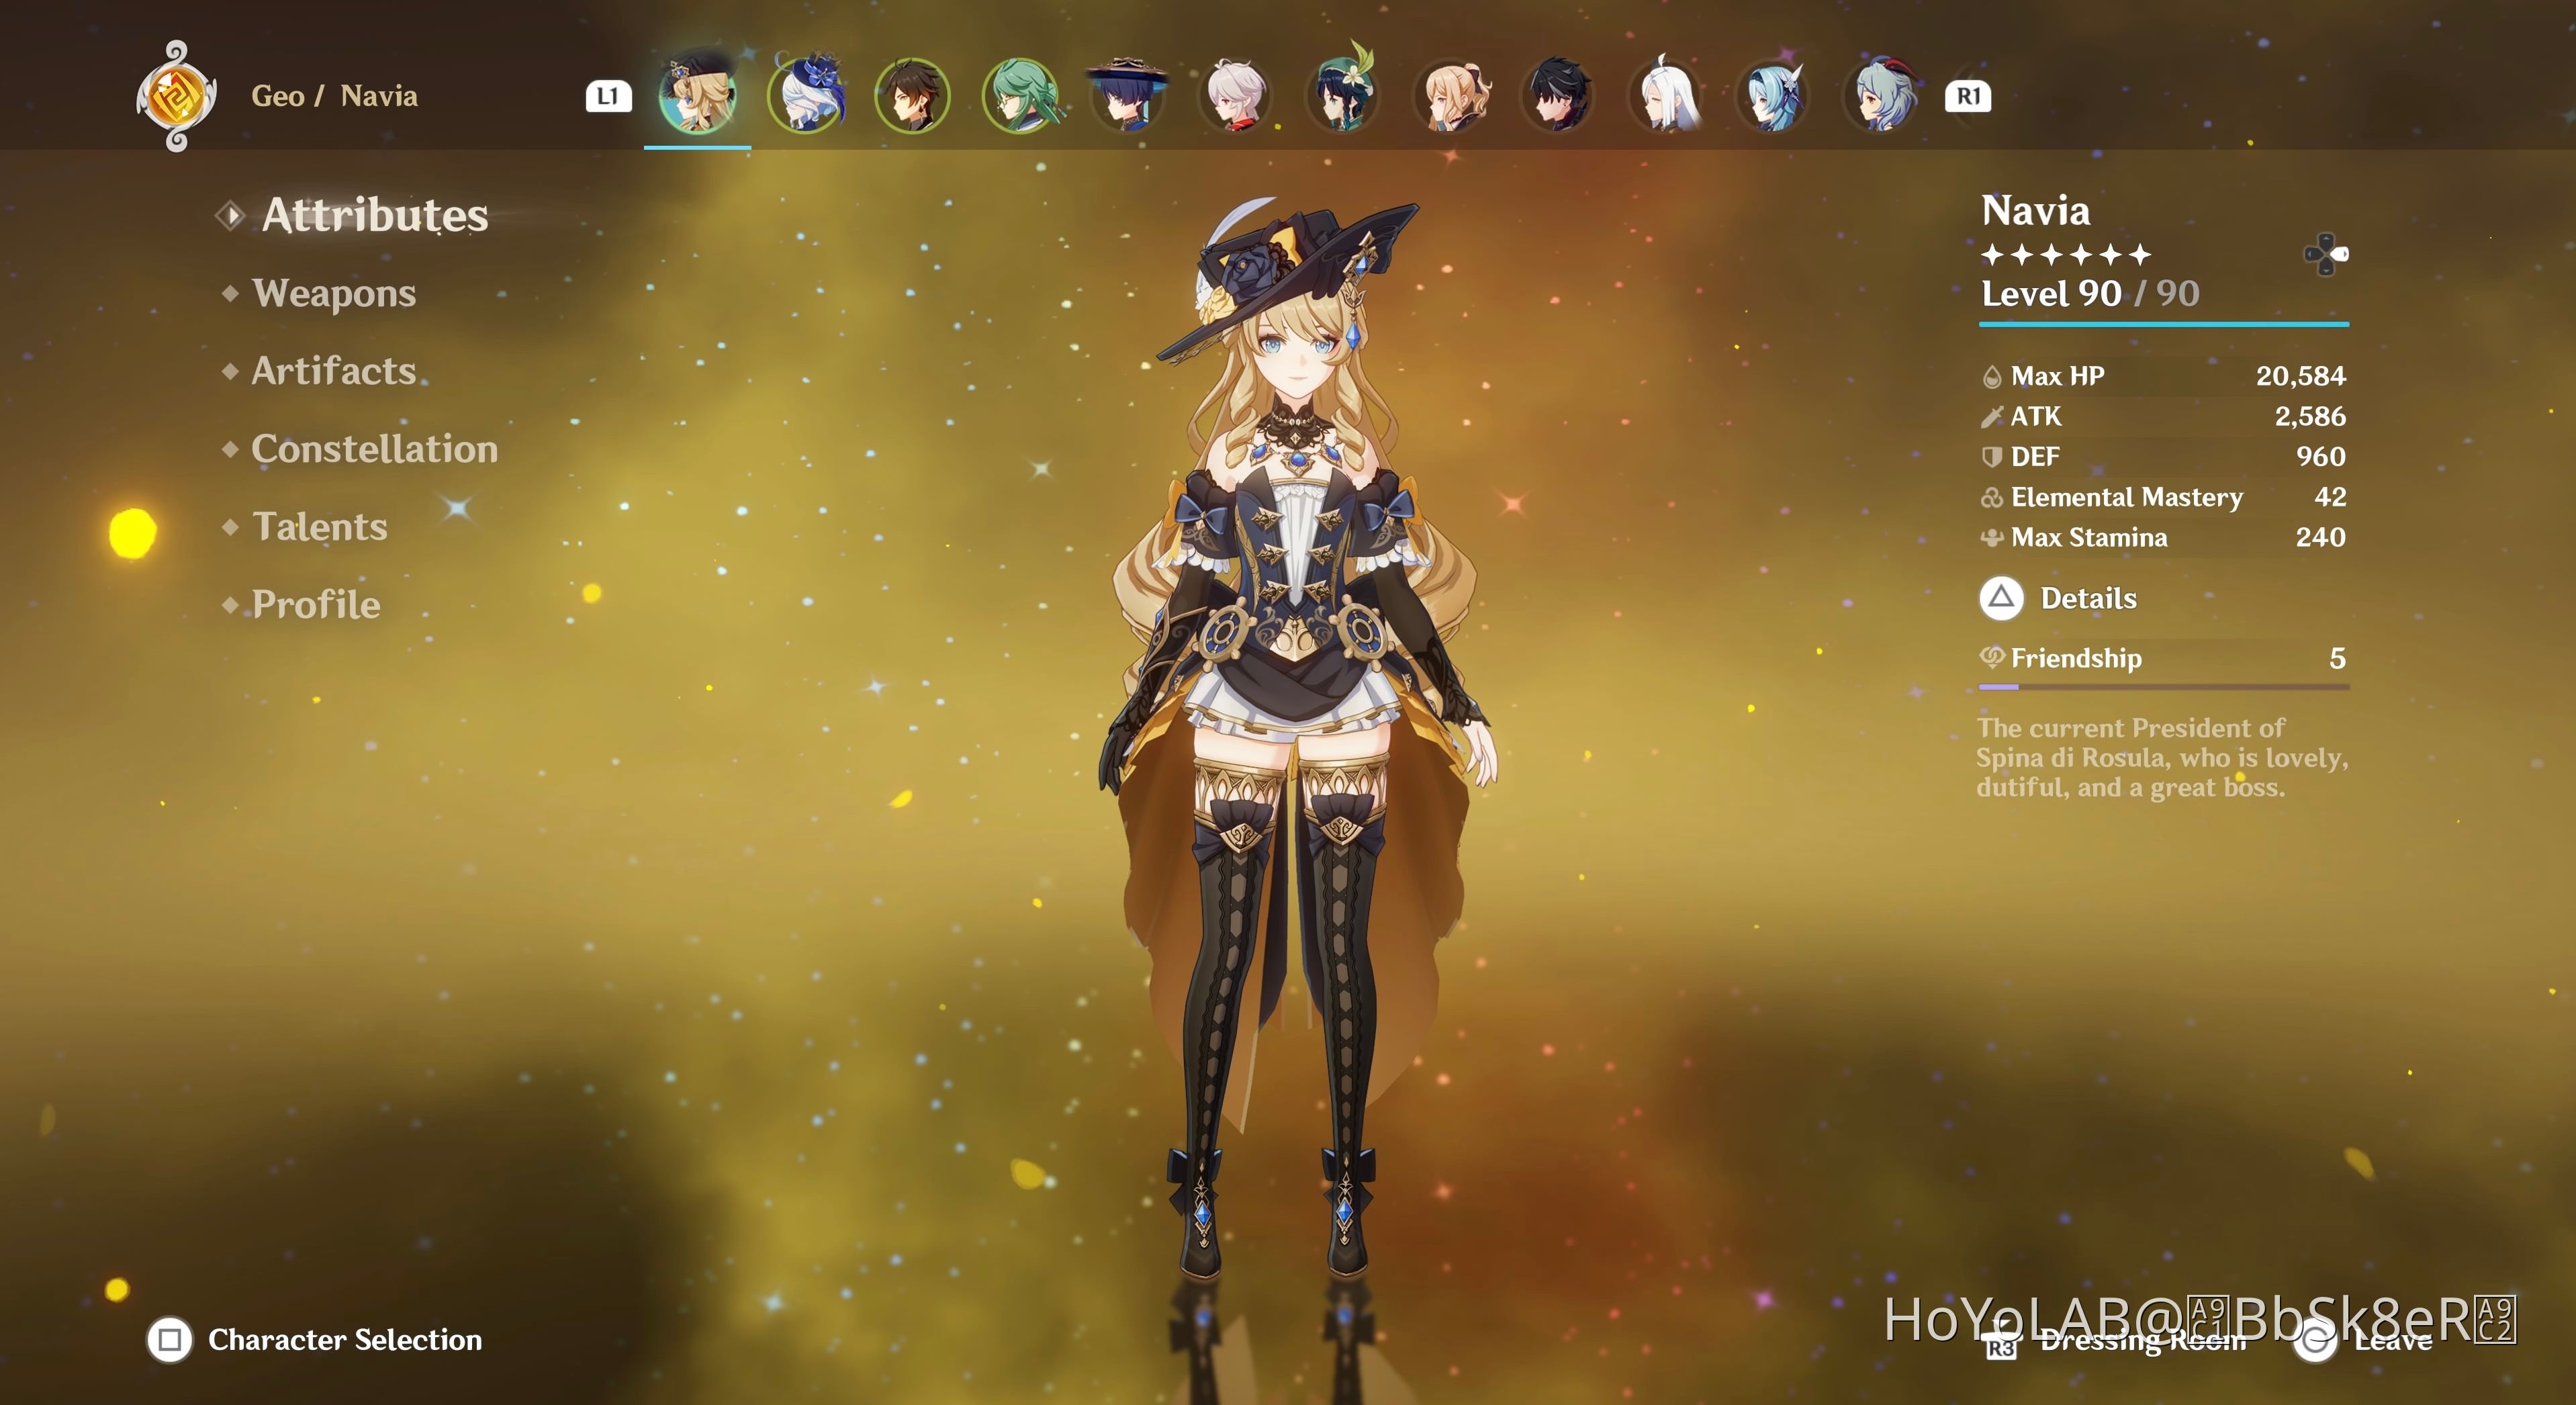
Task: Click the level experience progress bar
Action: 2164,324
